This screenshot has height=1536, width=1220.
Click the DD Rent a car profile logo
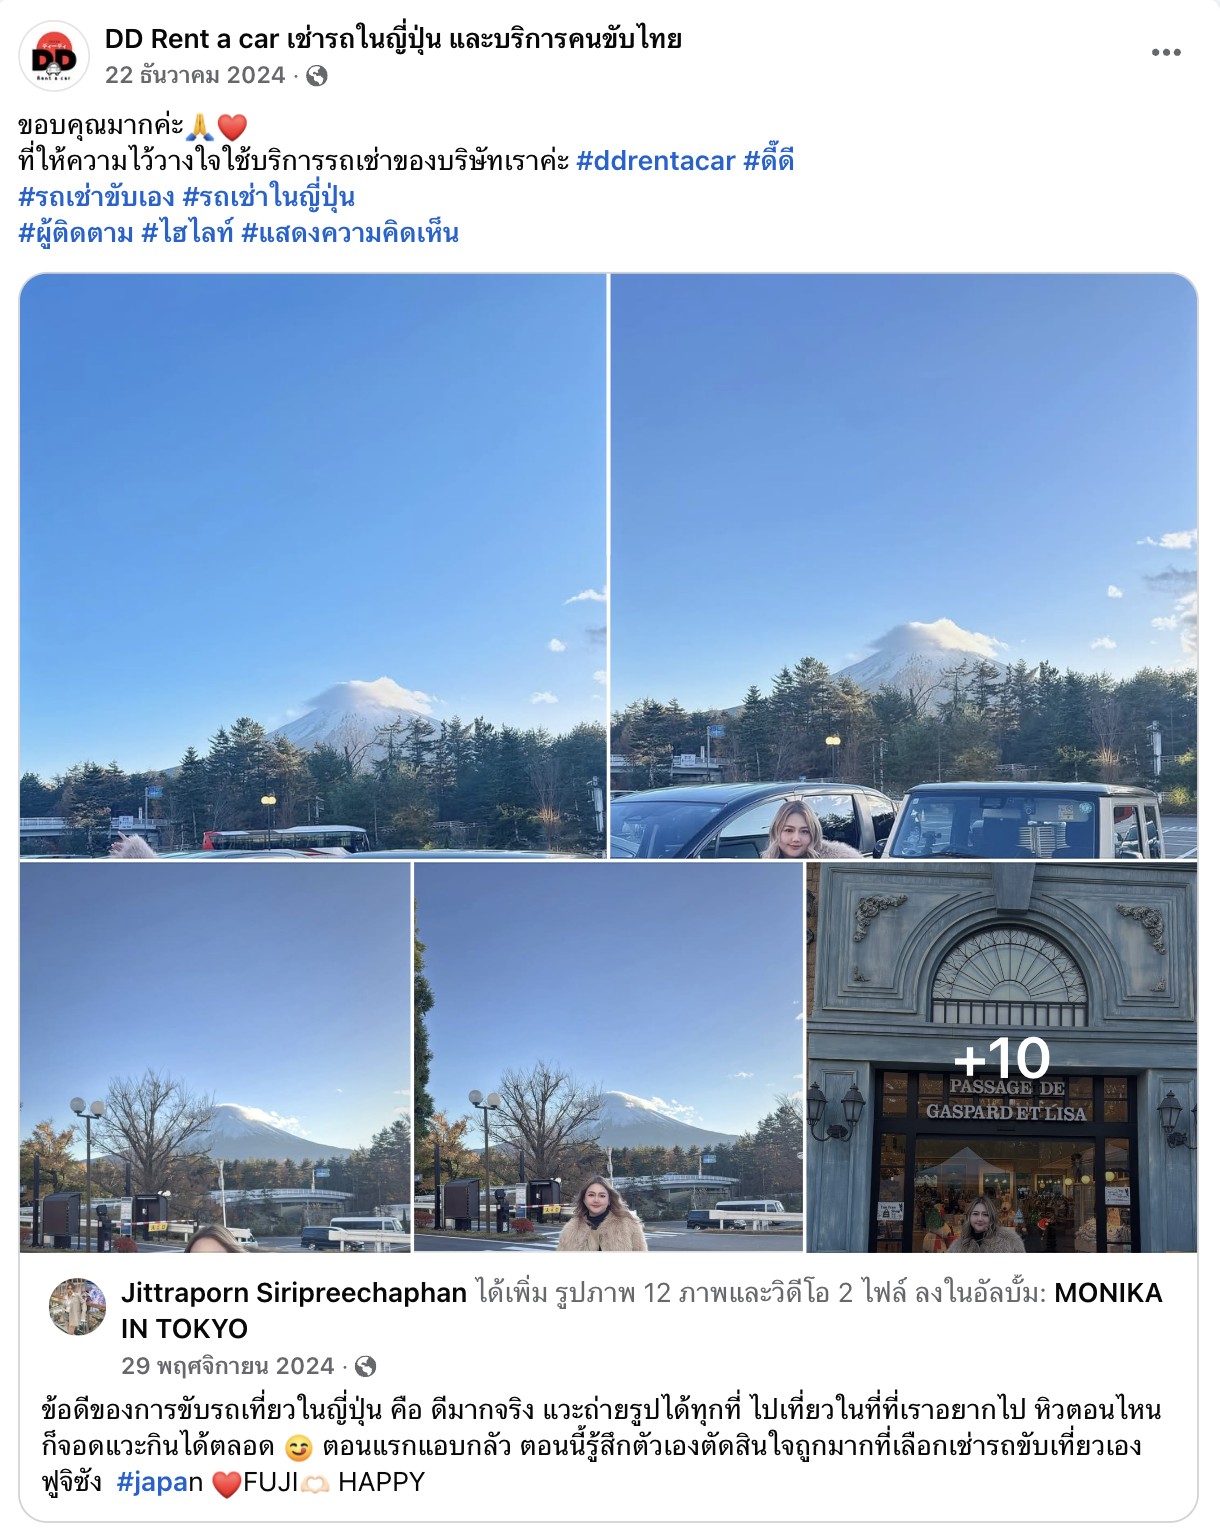[54, 56]
